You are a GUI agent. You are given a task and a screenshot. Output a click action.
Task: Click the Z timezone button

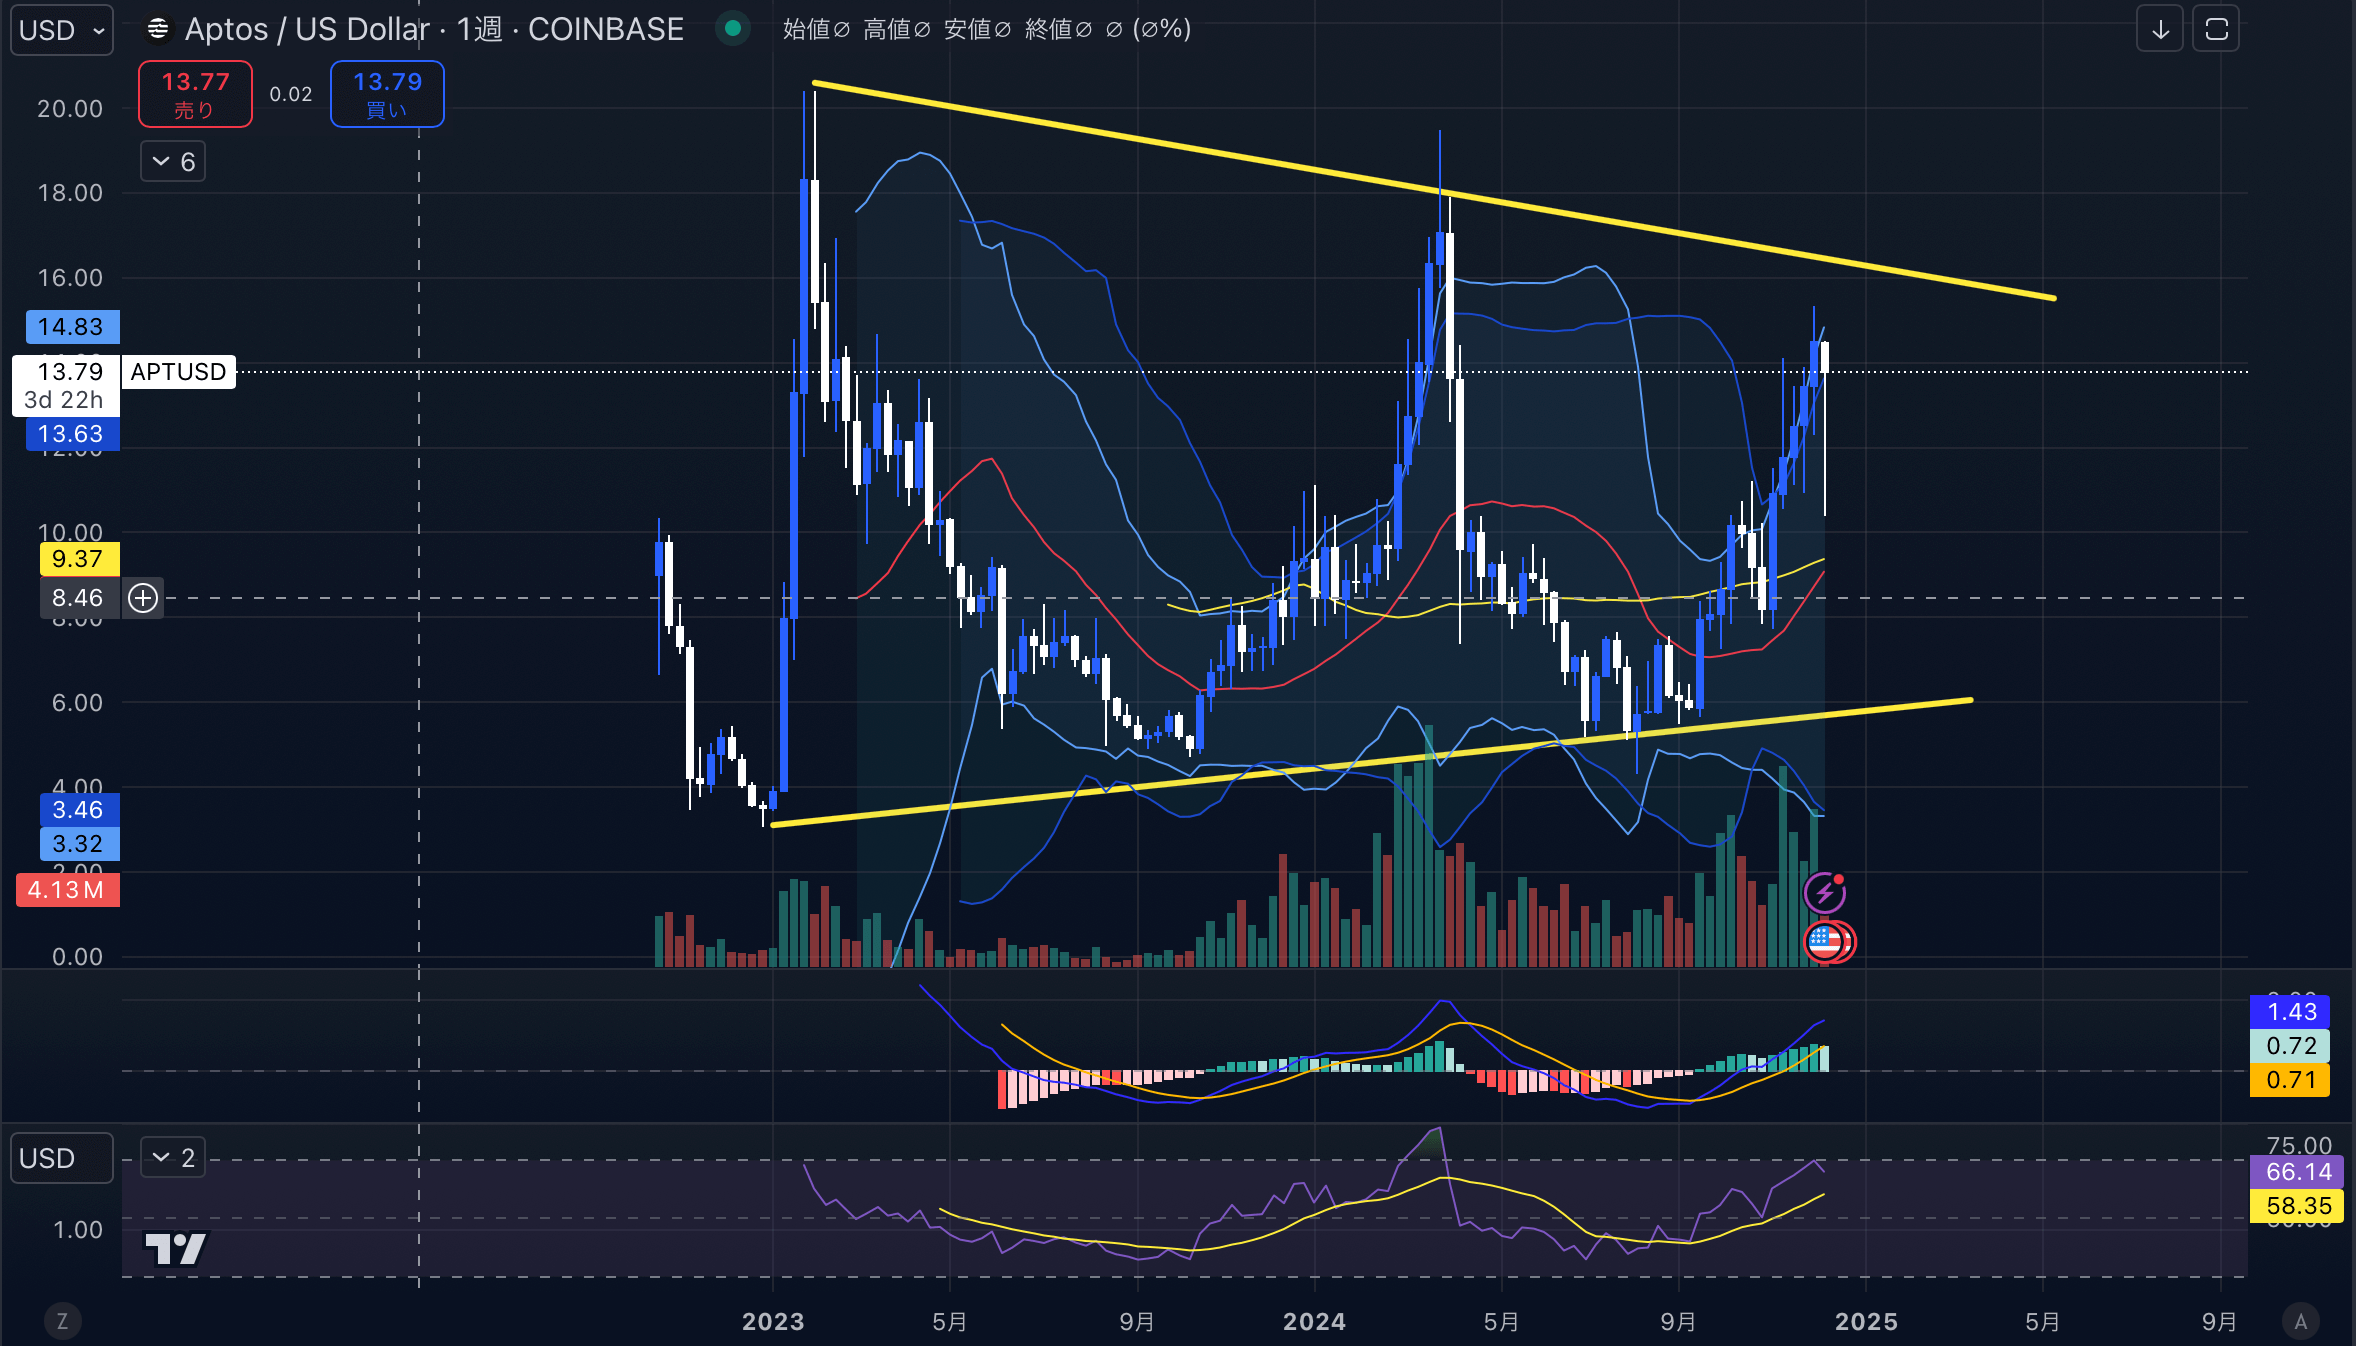tap(62, 1321)
